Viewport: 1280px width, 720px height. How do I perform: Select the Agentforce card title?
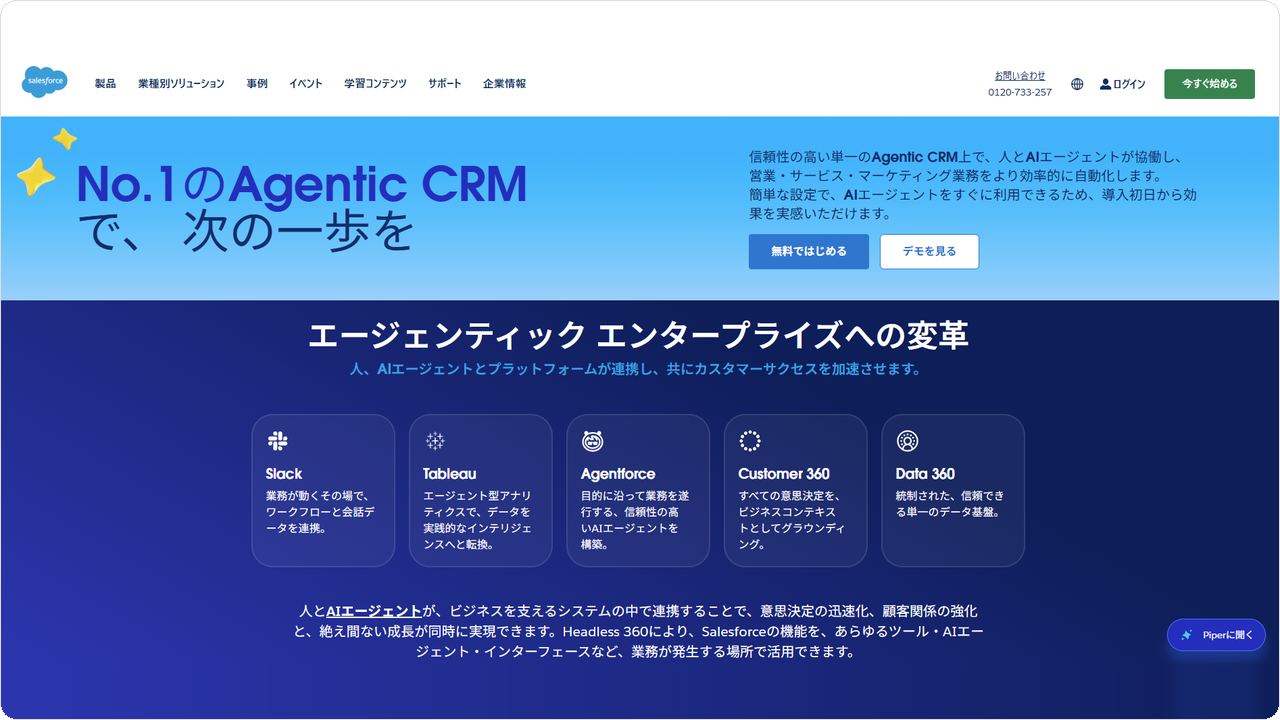(x=618, y=474)
